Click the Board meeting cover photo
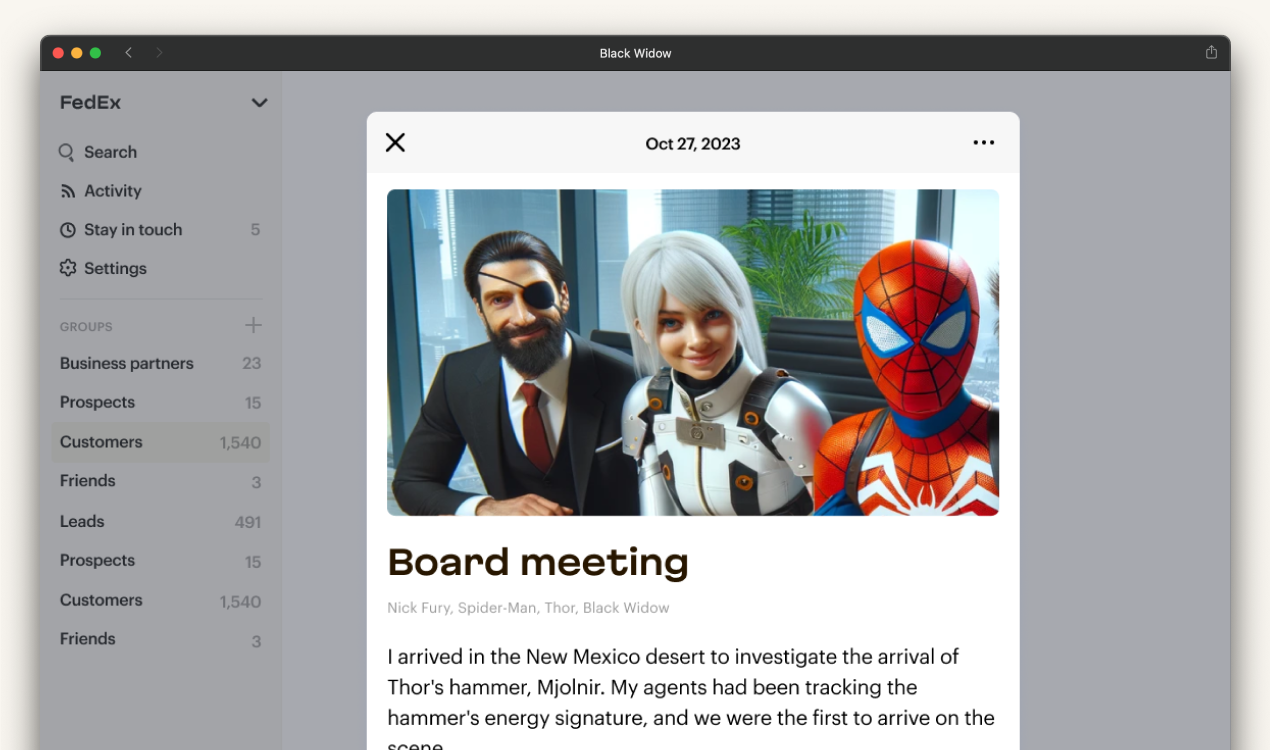 coord(693,352)
